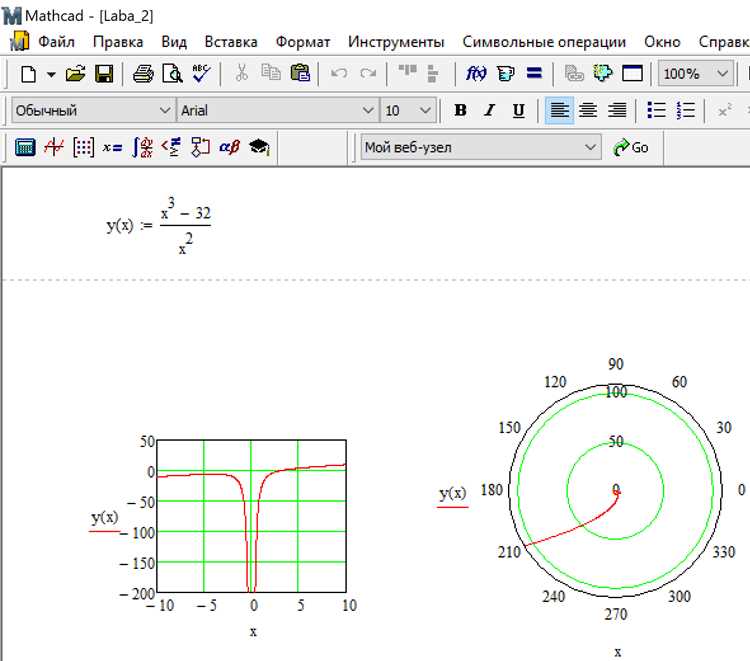Click the Mathcad document icon beside Файл
The height and width of the screenshot is (661, 750).
click(20, 41)
